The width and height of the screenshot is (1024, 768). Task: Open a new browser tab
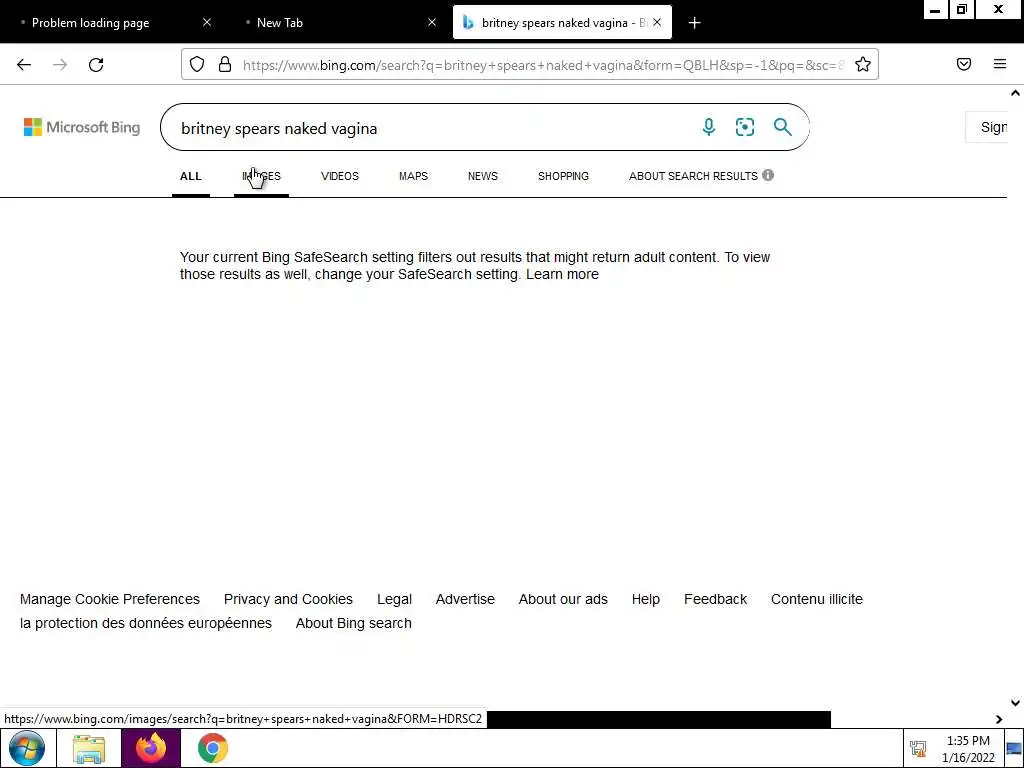694,23
